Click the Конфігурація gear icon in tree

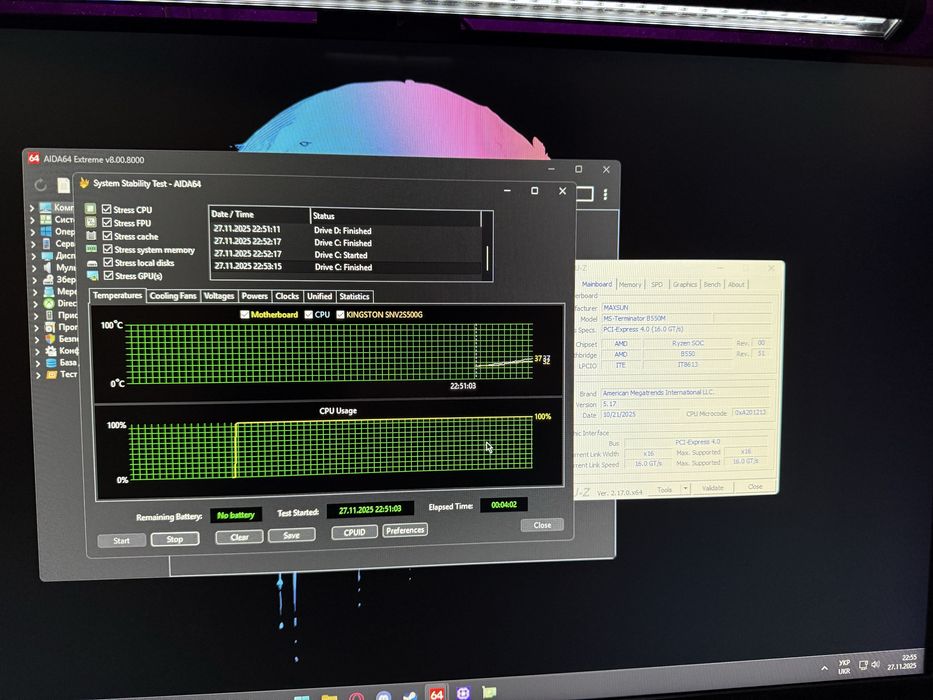(x=51, y=351)
